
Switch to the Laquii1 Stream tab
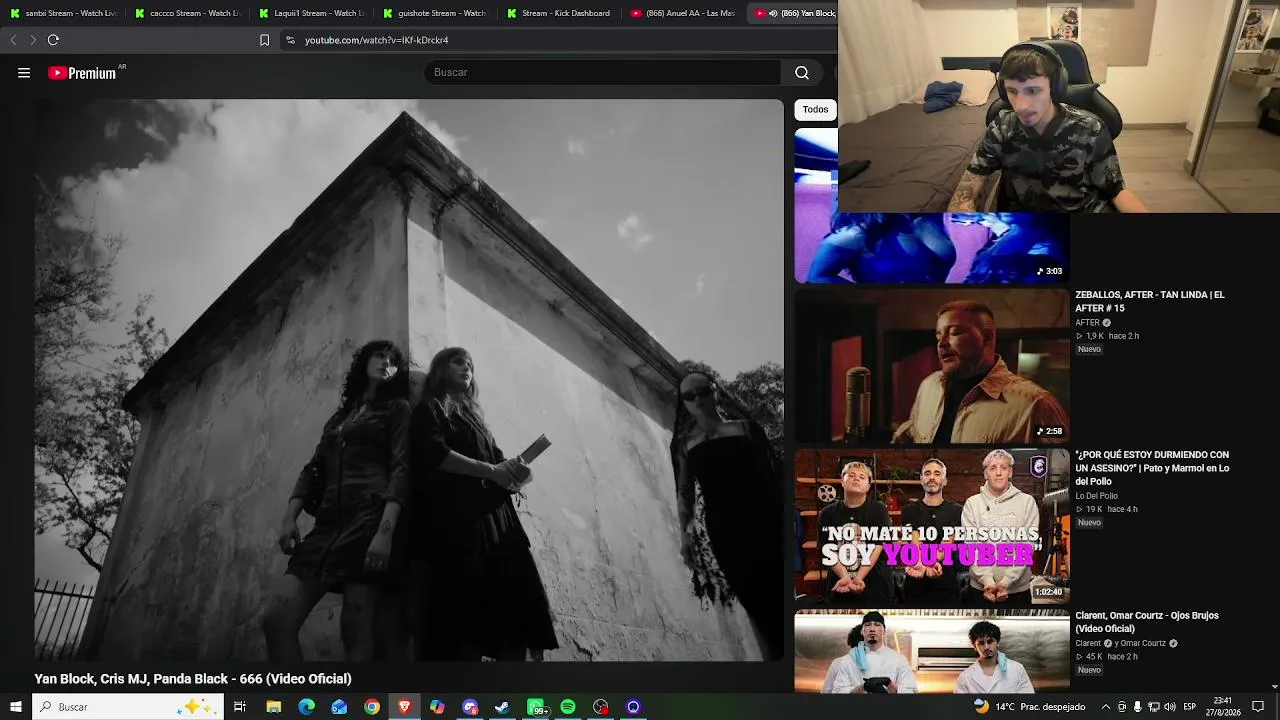point(311,13)
